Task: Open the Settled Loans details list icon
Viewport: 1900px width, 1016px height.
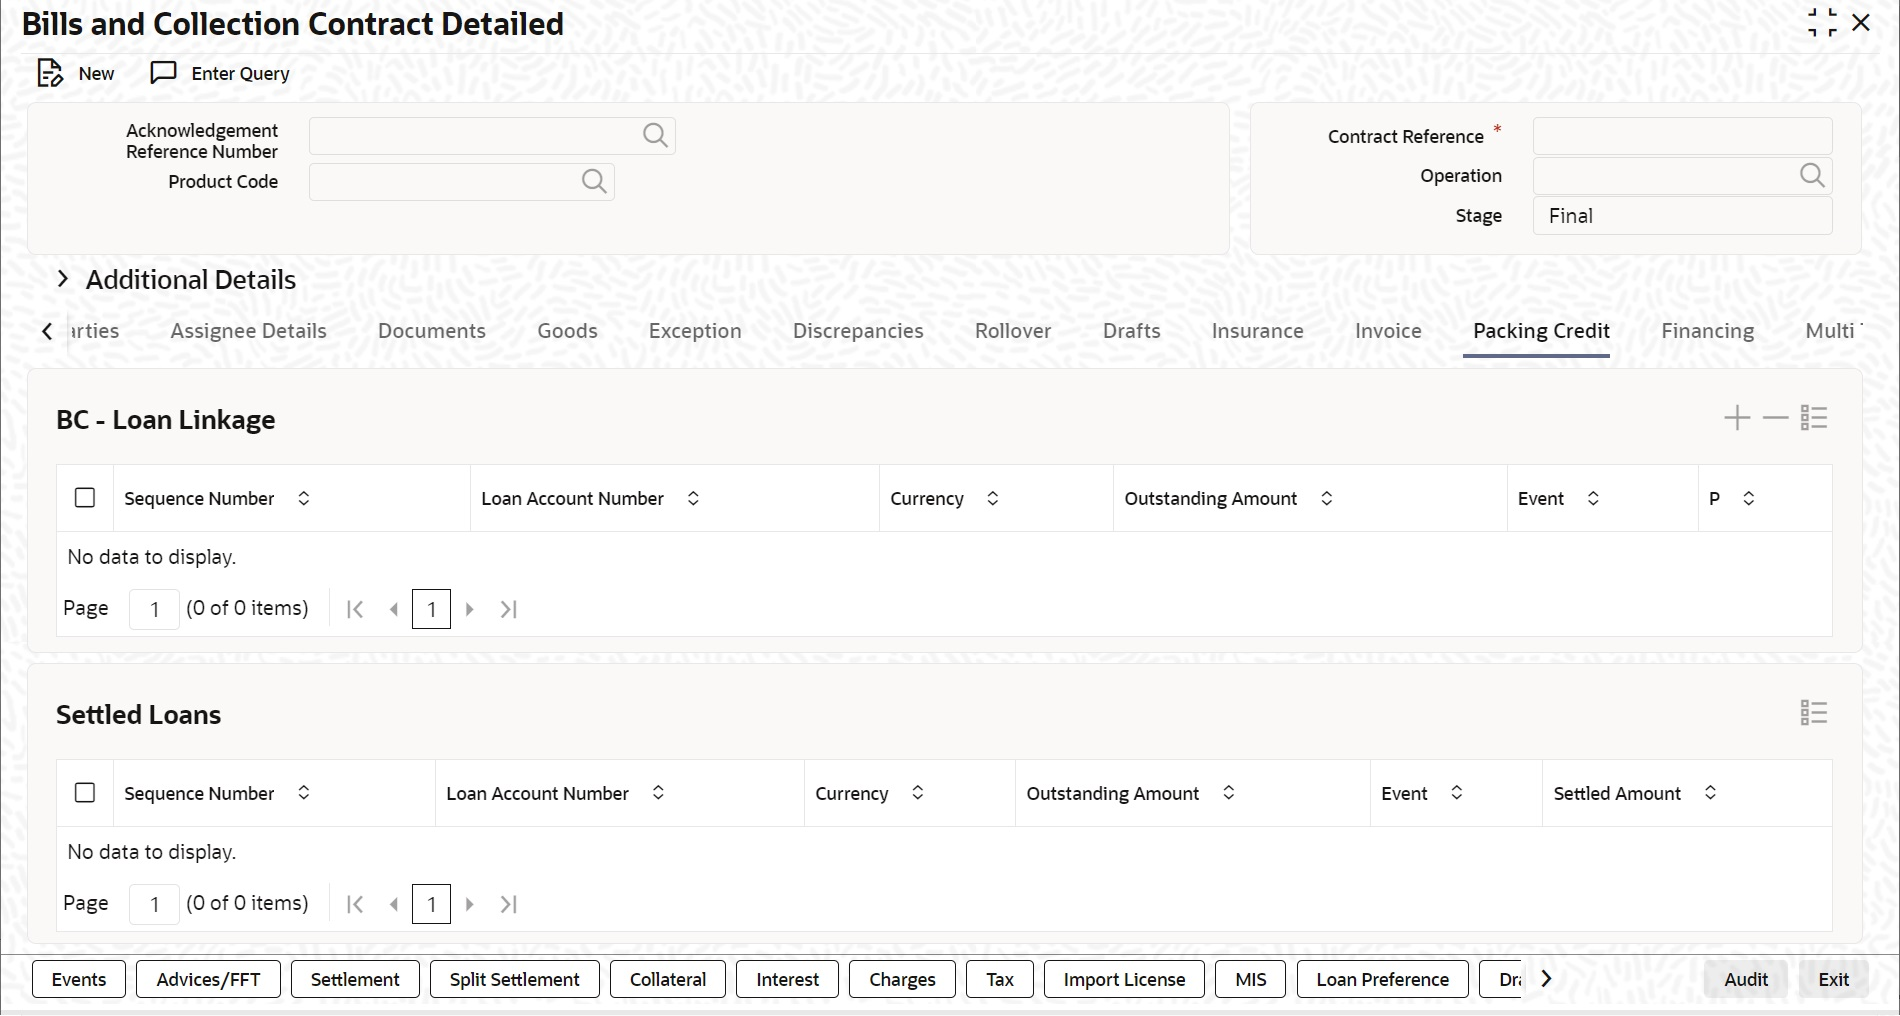Action: pyautogui.click(x=1813, y=711)
